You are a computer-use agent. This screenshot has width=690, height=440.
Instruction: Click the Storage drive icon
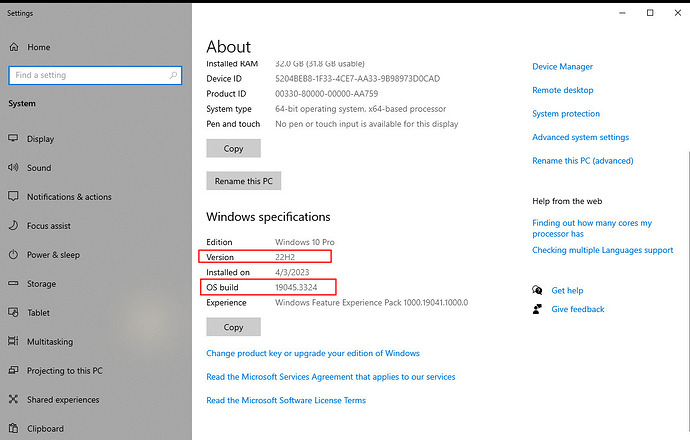(13, 283)
